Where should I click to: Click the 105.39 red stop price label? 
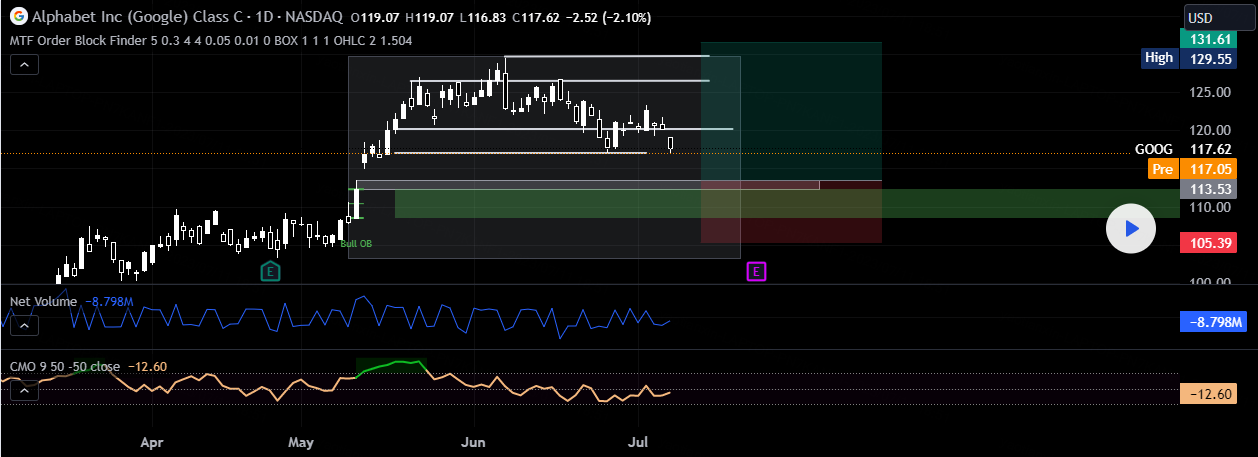[1209, 243]
